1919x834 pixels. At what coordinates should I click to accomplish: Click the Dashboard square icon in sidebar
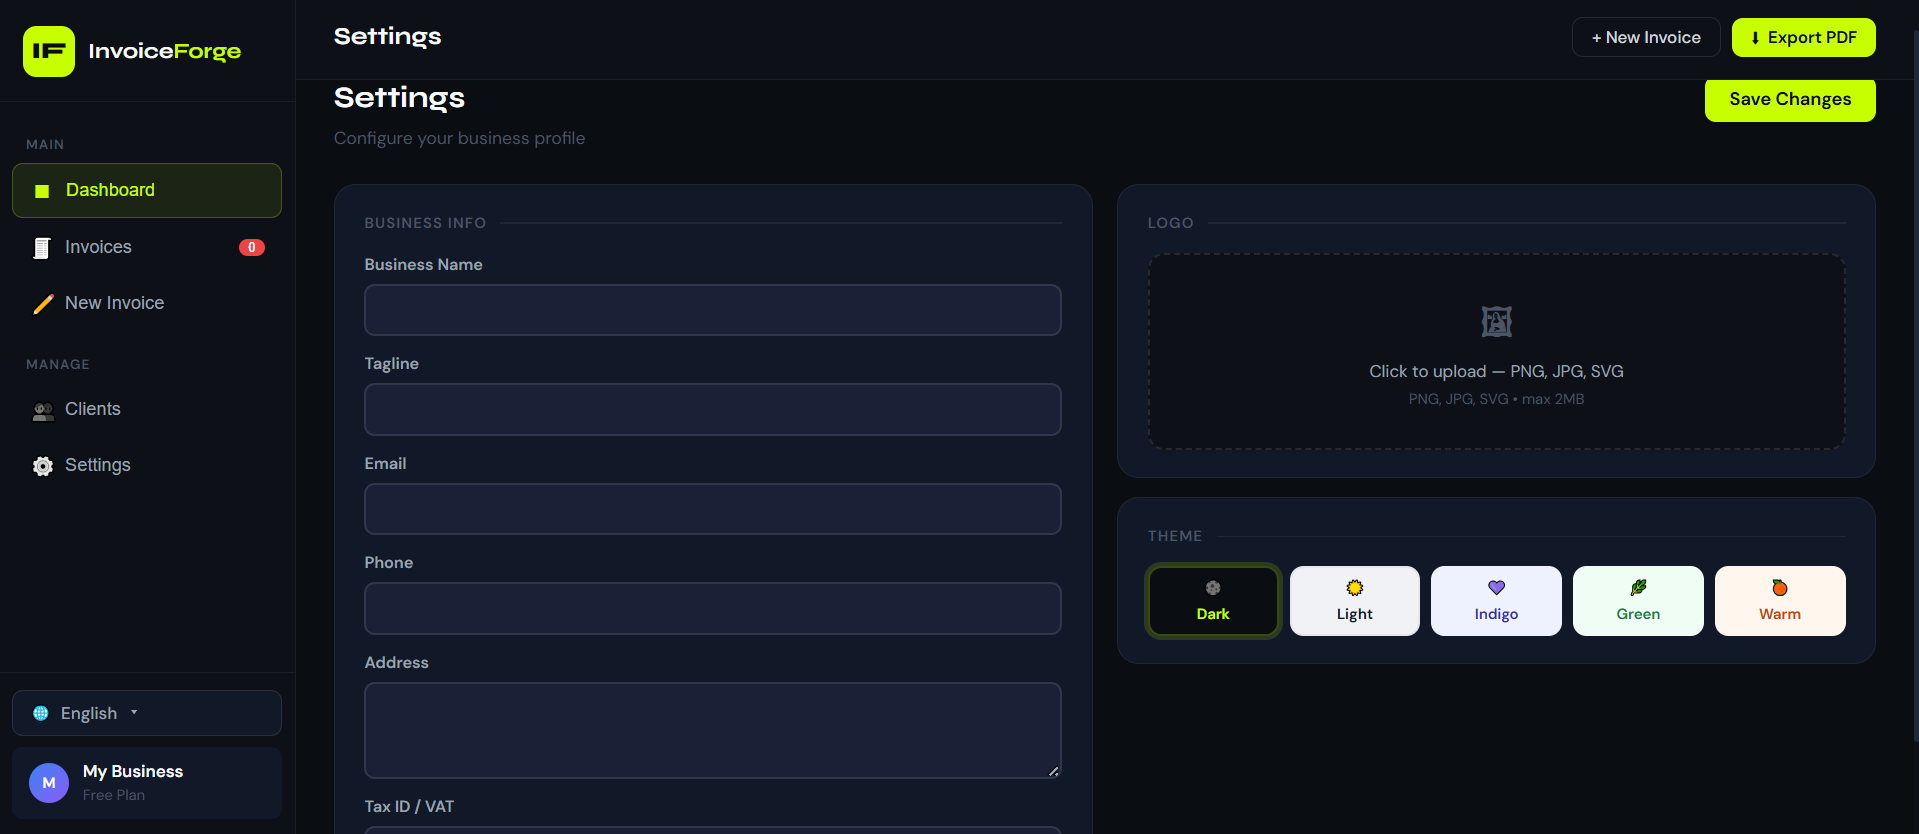pyautogui.click(x=42, y=191)
